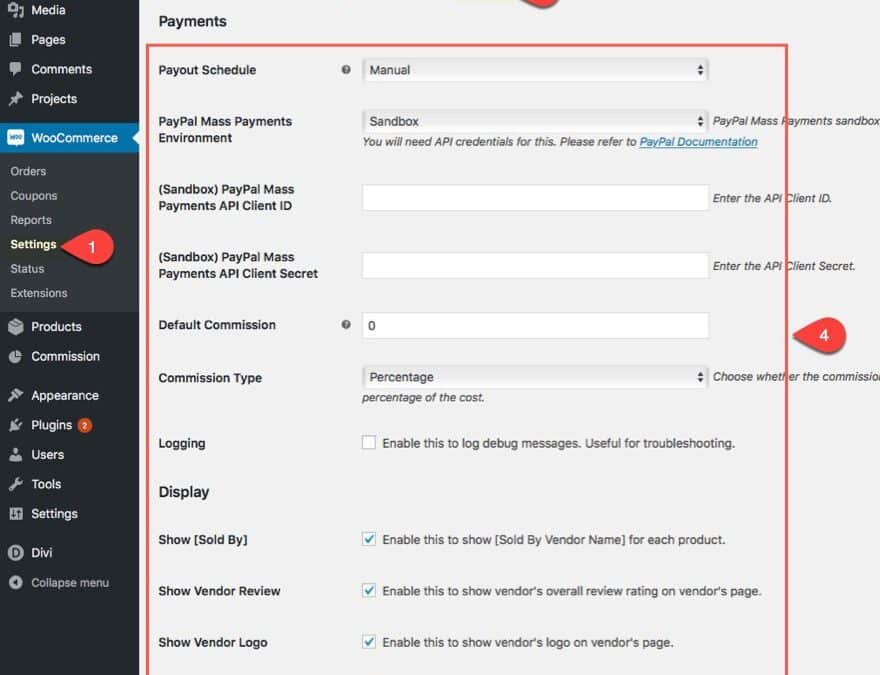This screenshot has width=880, height=675.
Task: Open the Commission Type dropdown
Action: pyautogui.click(x=535, y=377)
